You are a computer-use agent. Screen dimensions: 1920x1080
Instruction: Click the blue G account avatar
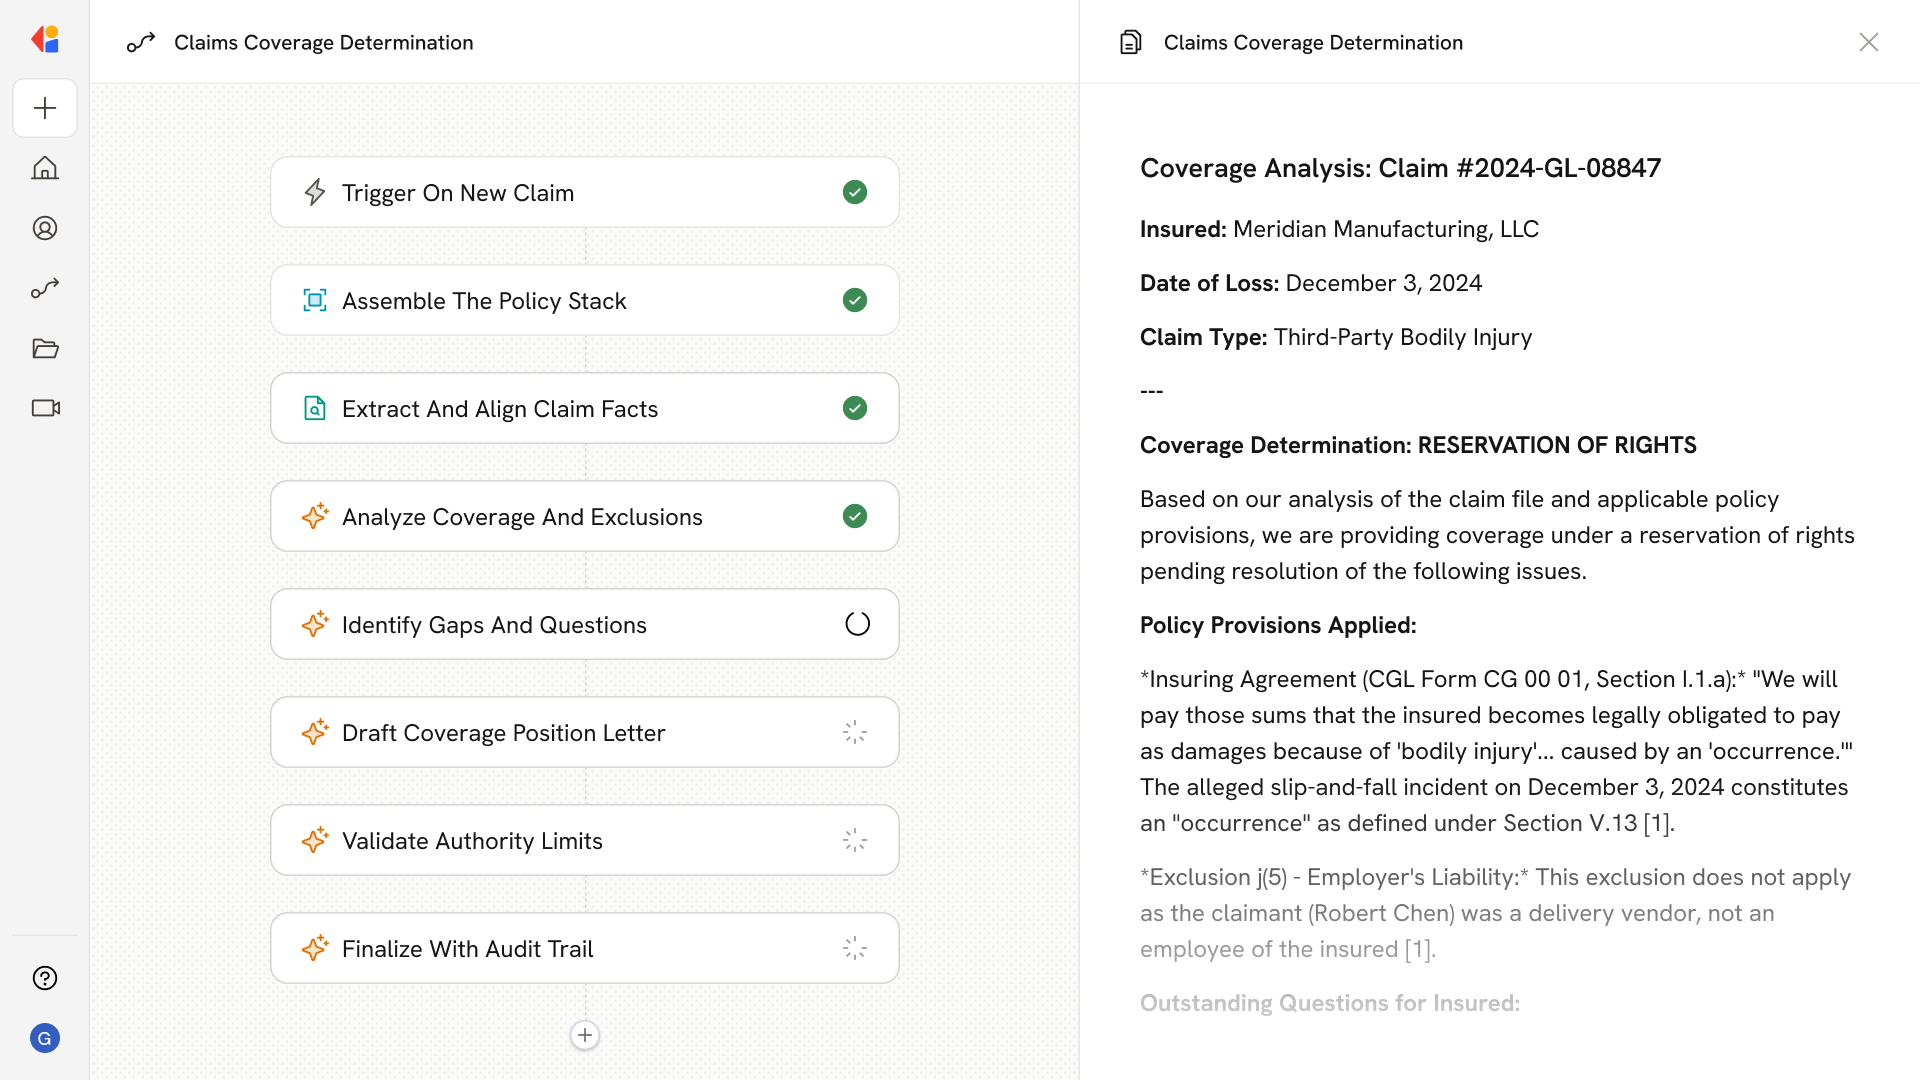45,1038
